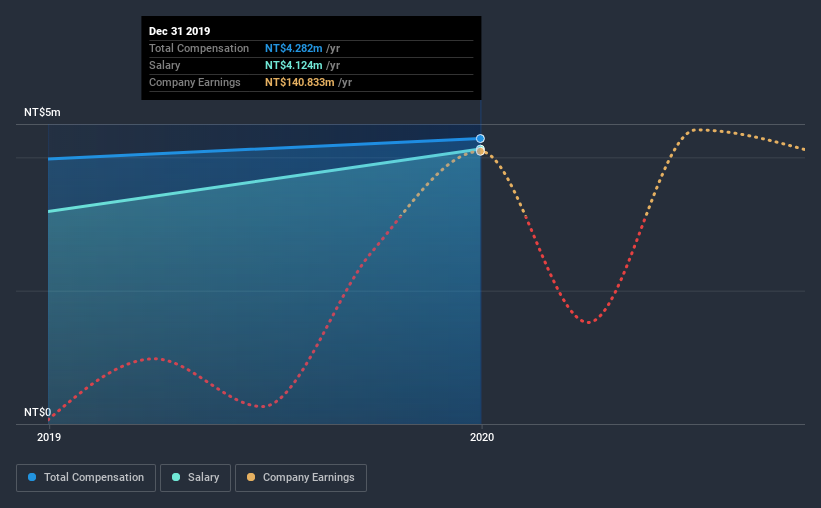Screen dimensions: 821x508
Task: Click the NT$0 y-axis label
Action: click(37, 412)
